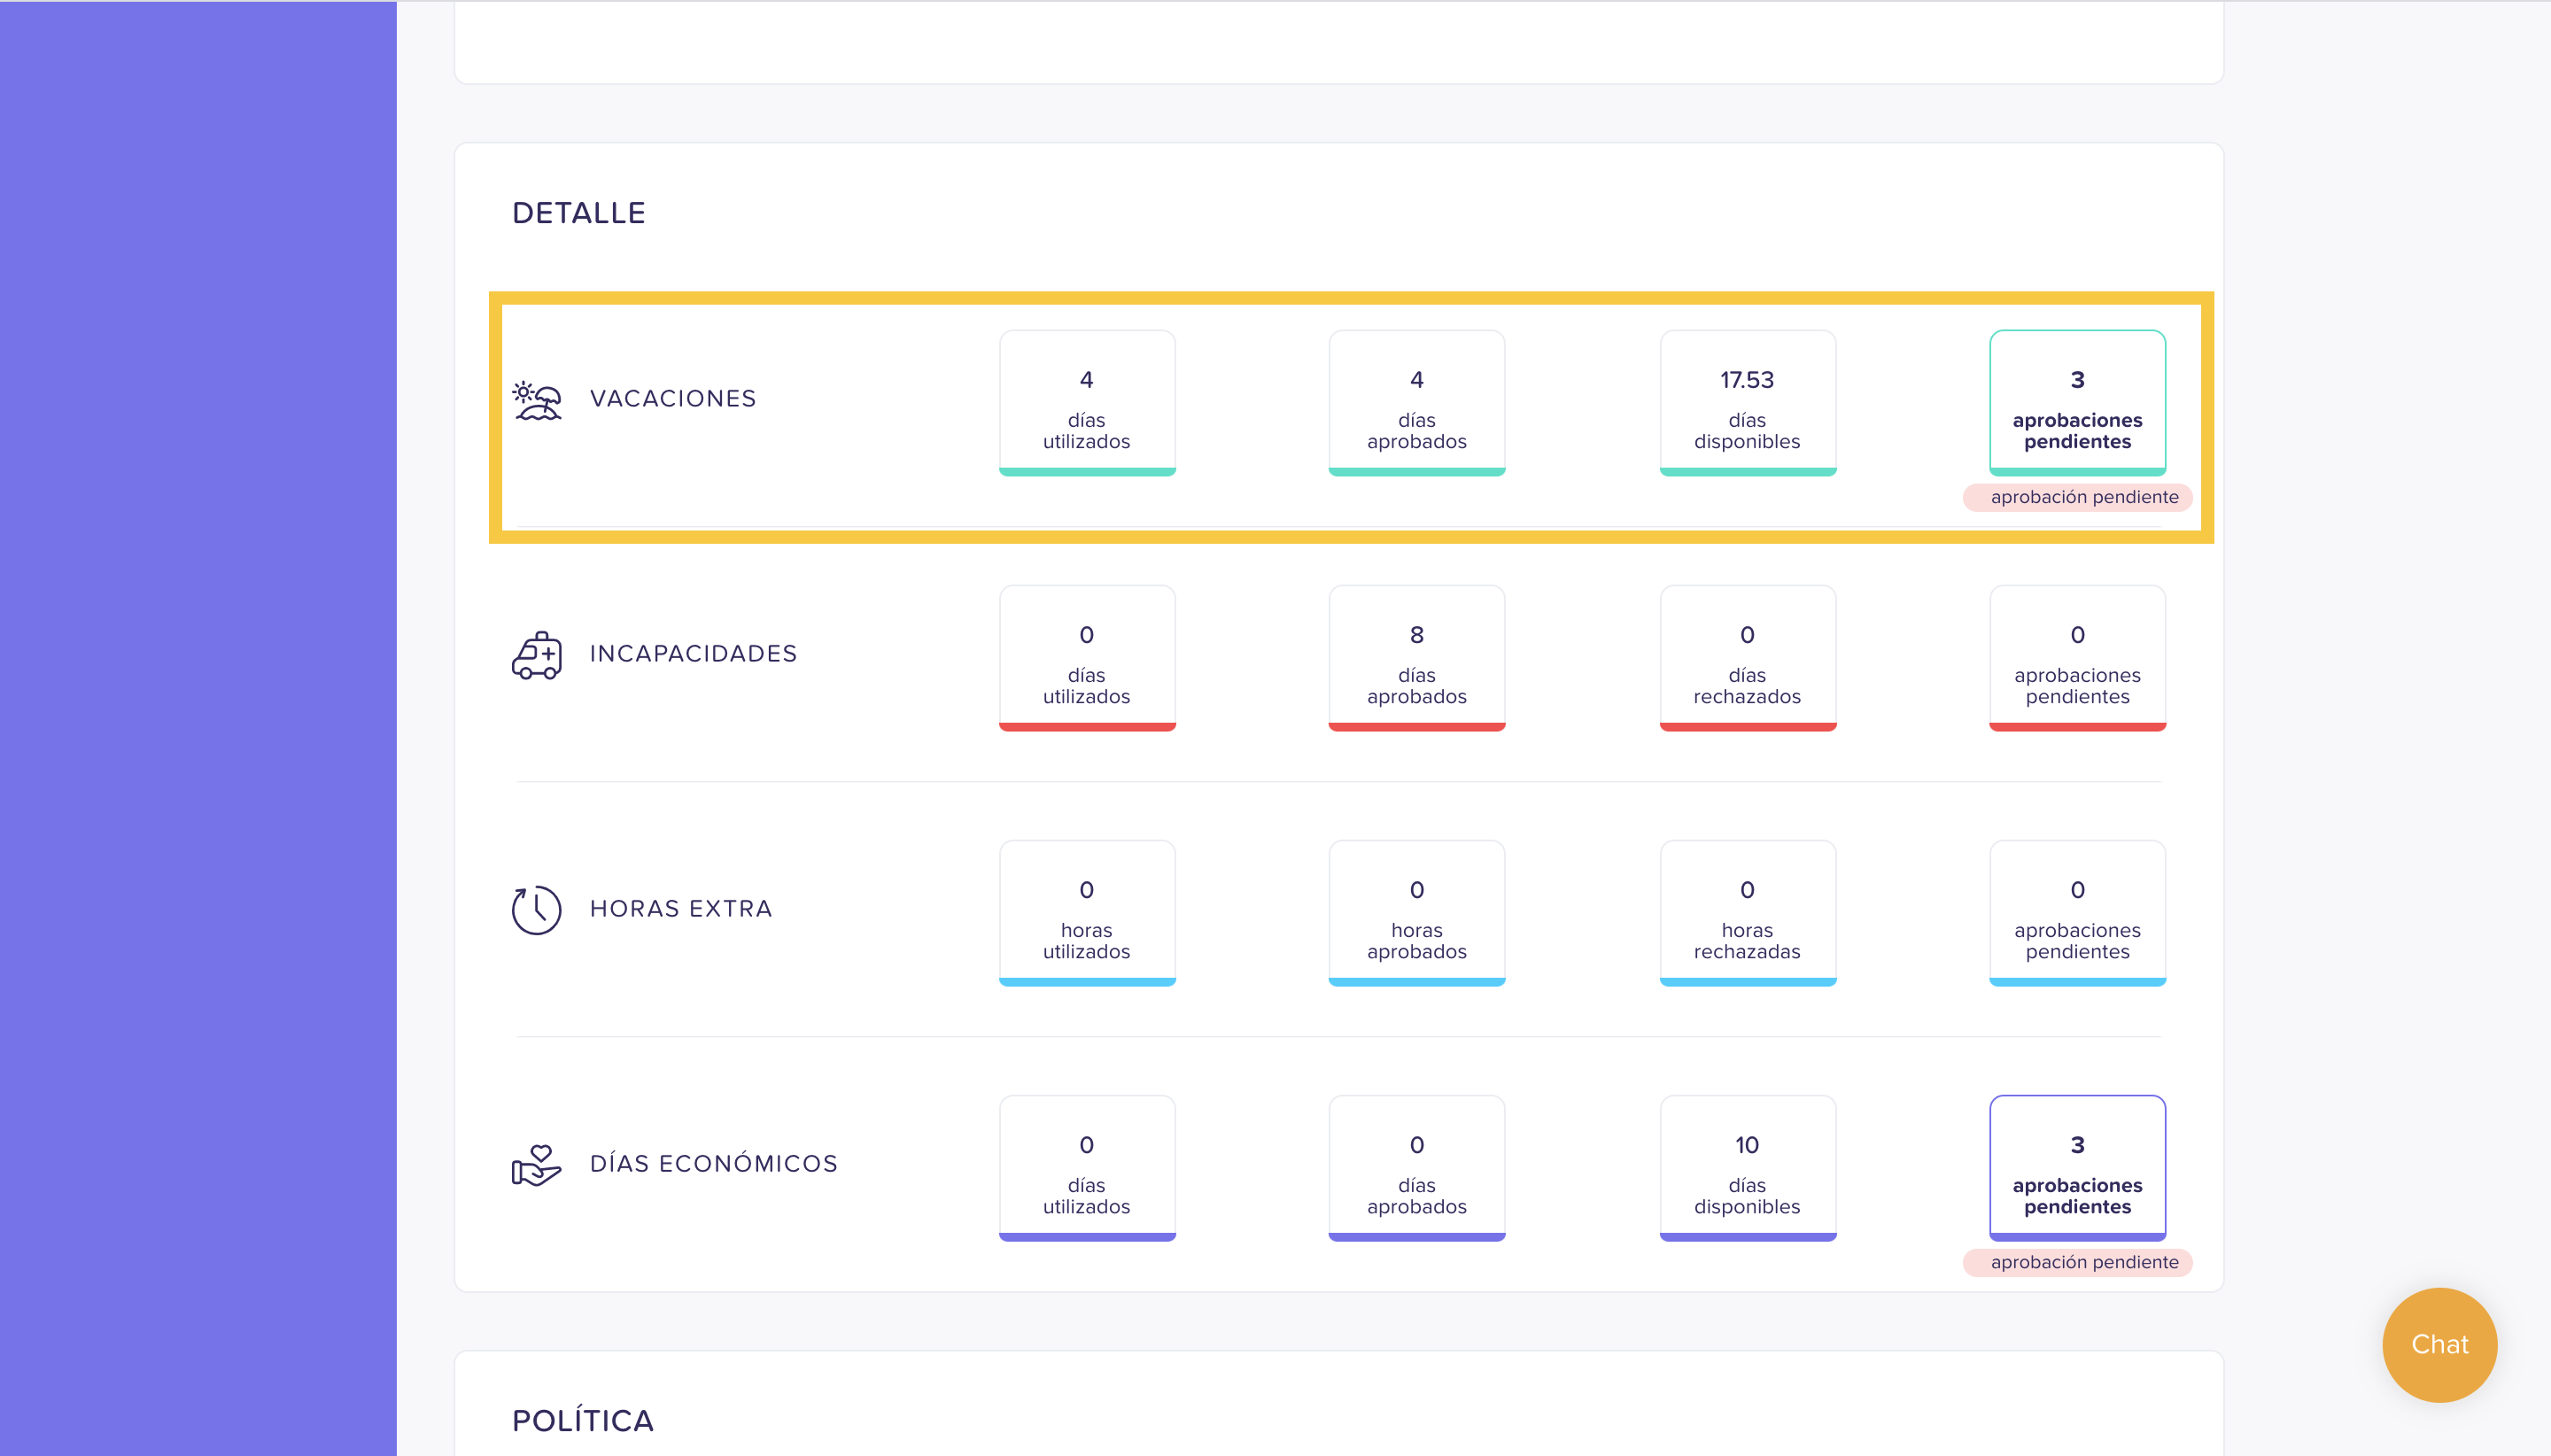Click Horas Extra 0 horas rechazadas card
Viewport: 2551px width, 1456px height.
[x=1747, y=913]
